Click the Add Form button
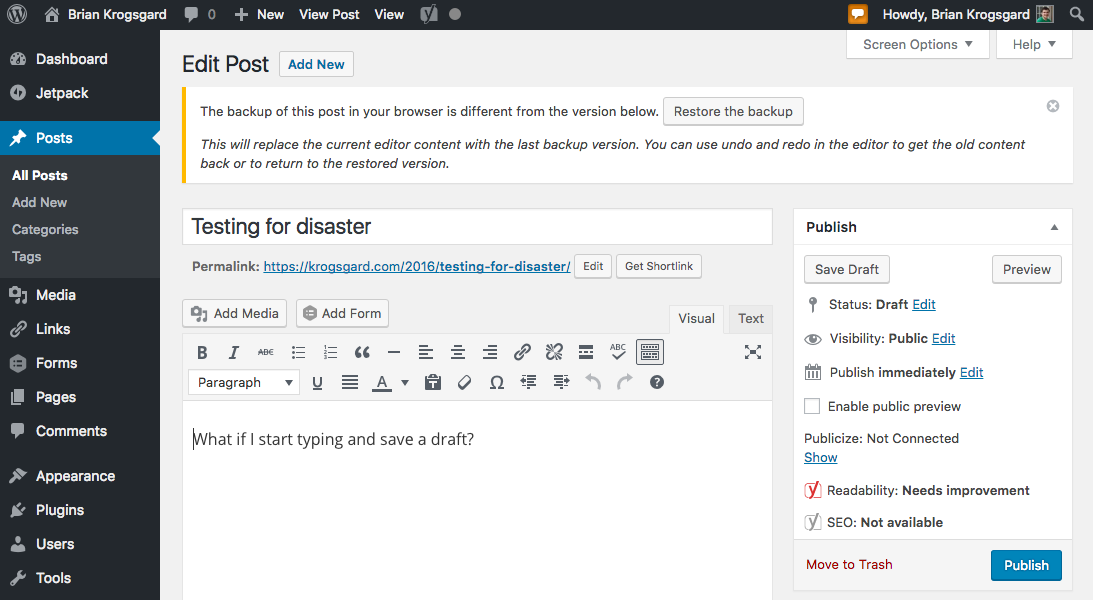The image size is (1093, 600). coord(342,314)
